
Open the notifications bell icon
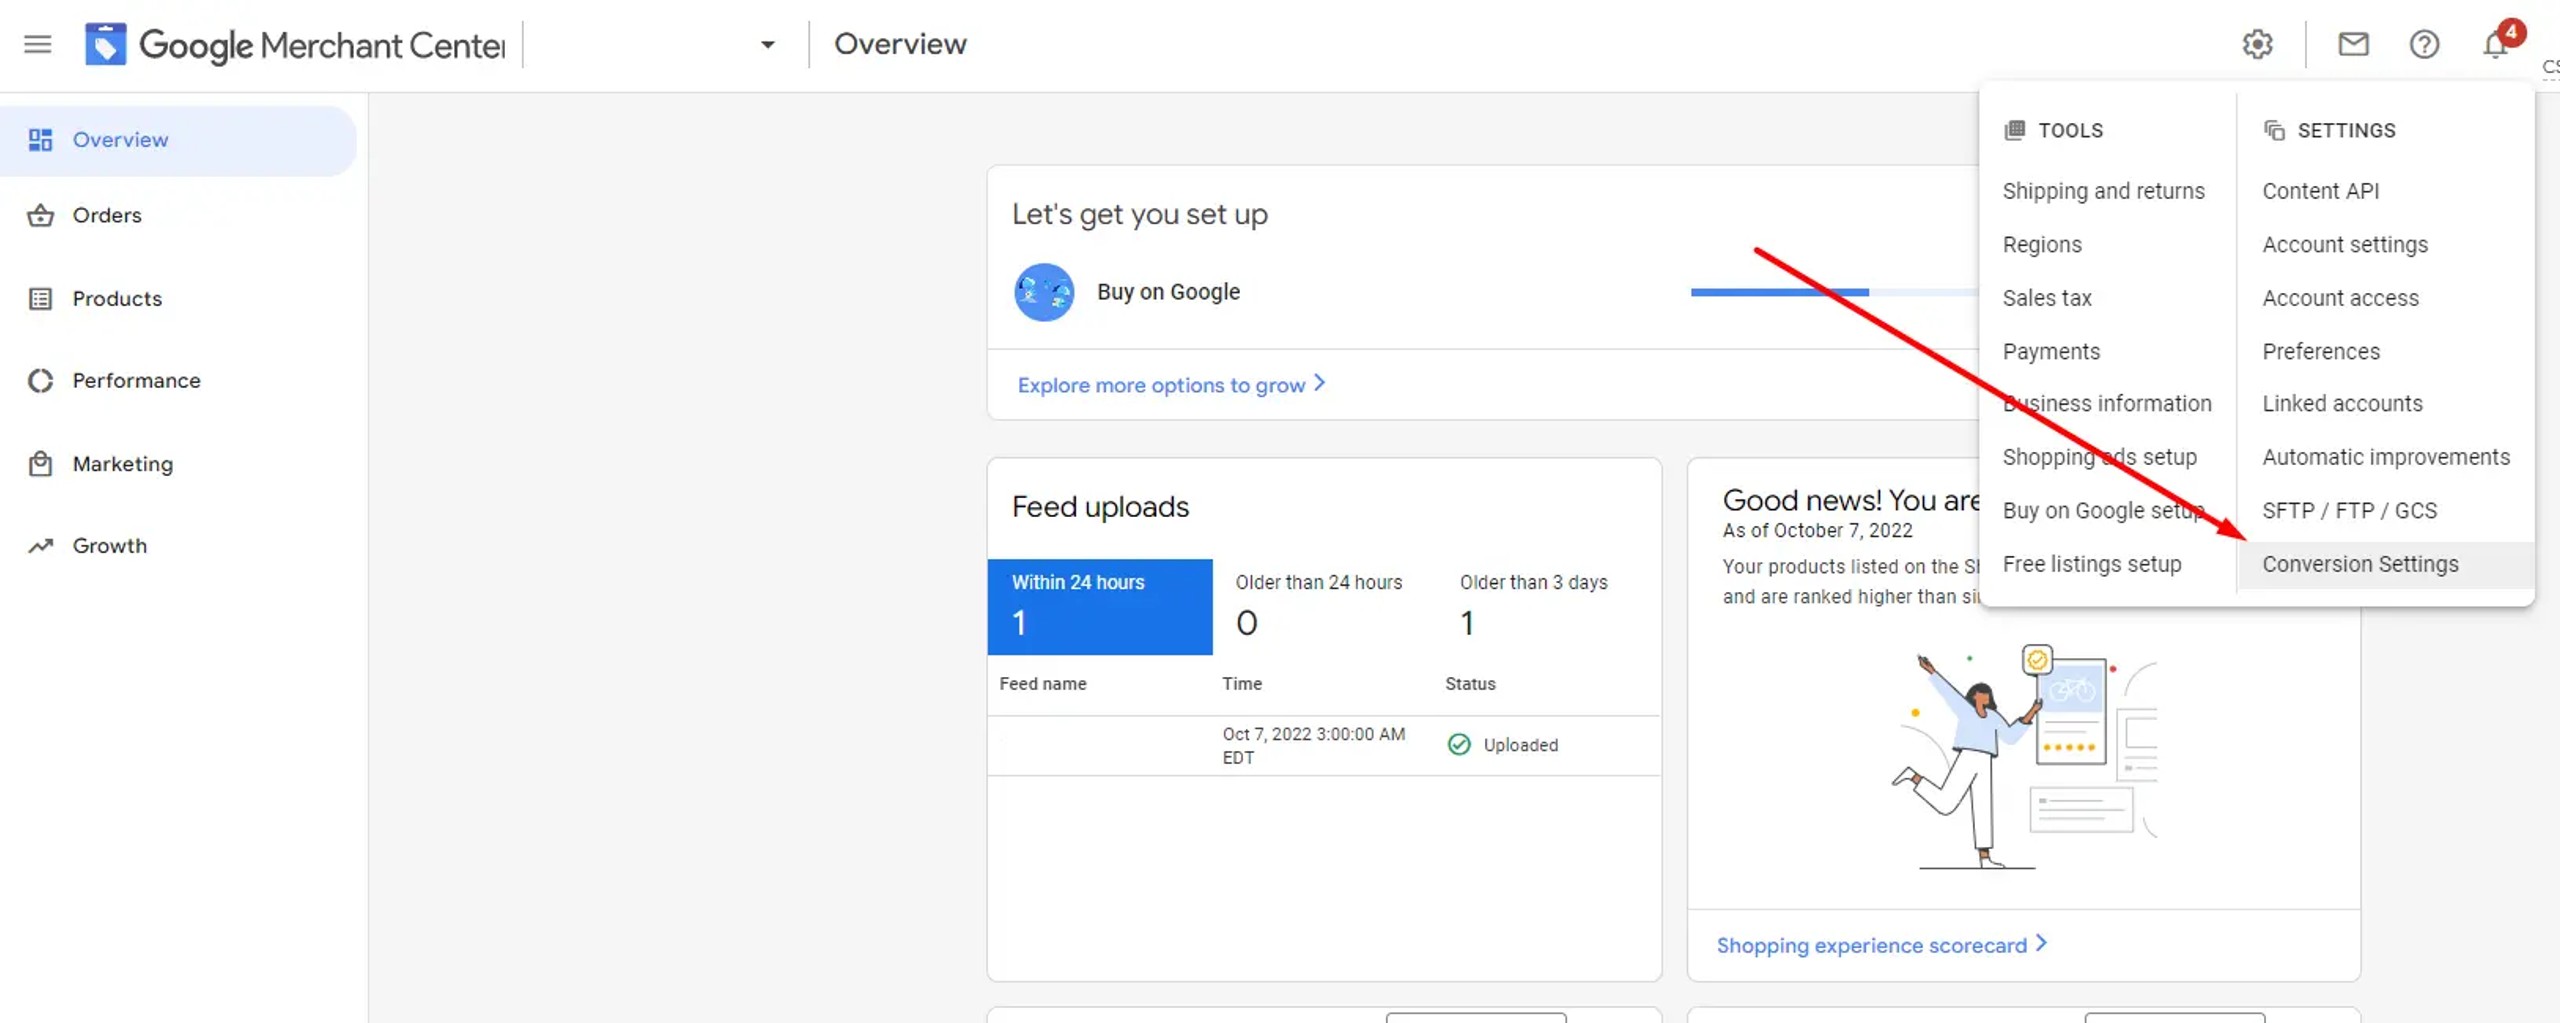coord(2496,44)
